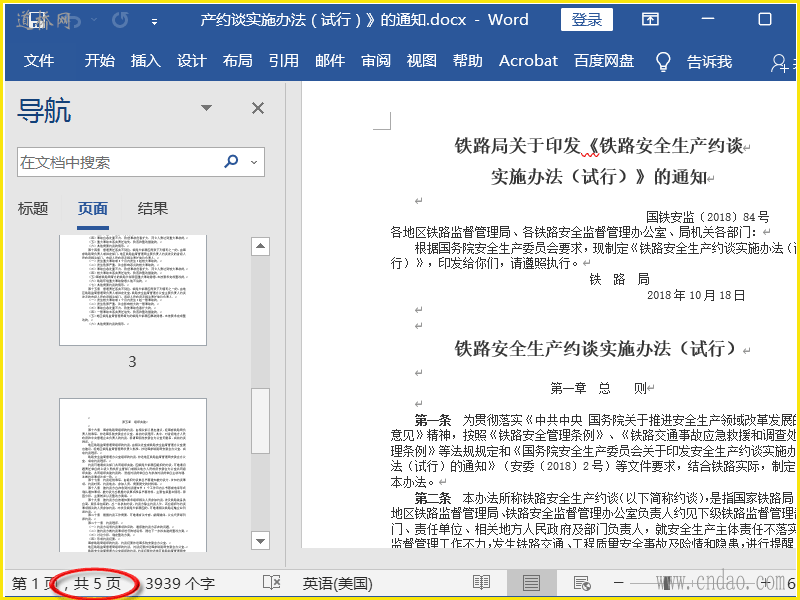
Task: Select the page 4 thumbnail
Action: coord(133,474)
